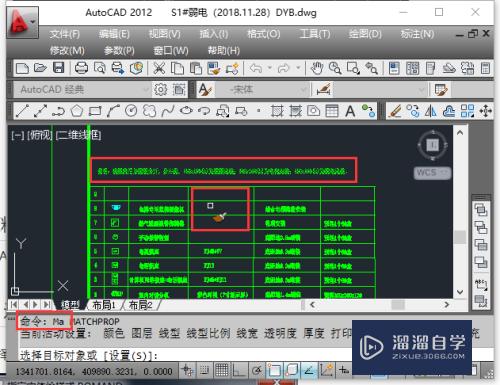Toggle Snap Mode in status bar

click(204, 370)
